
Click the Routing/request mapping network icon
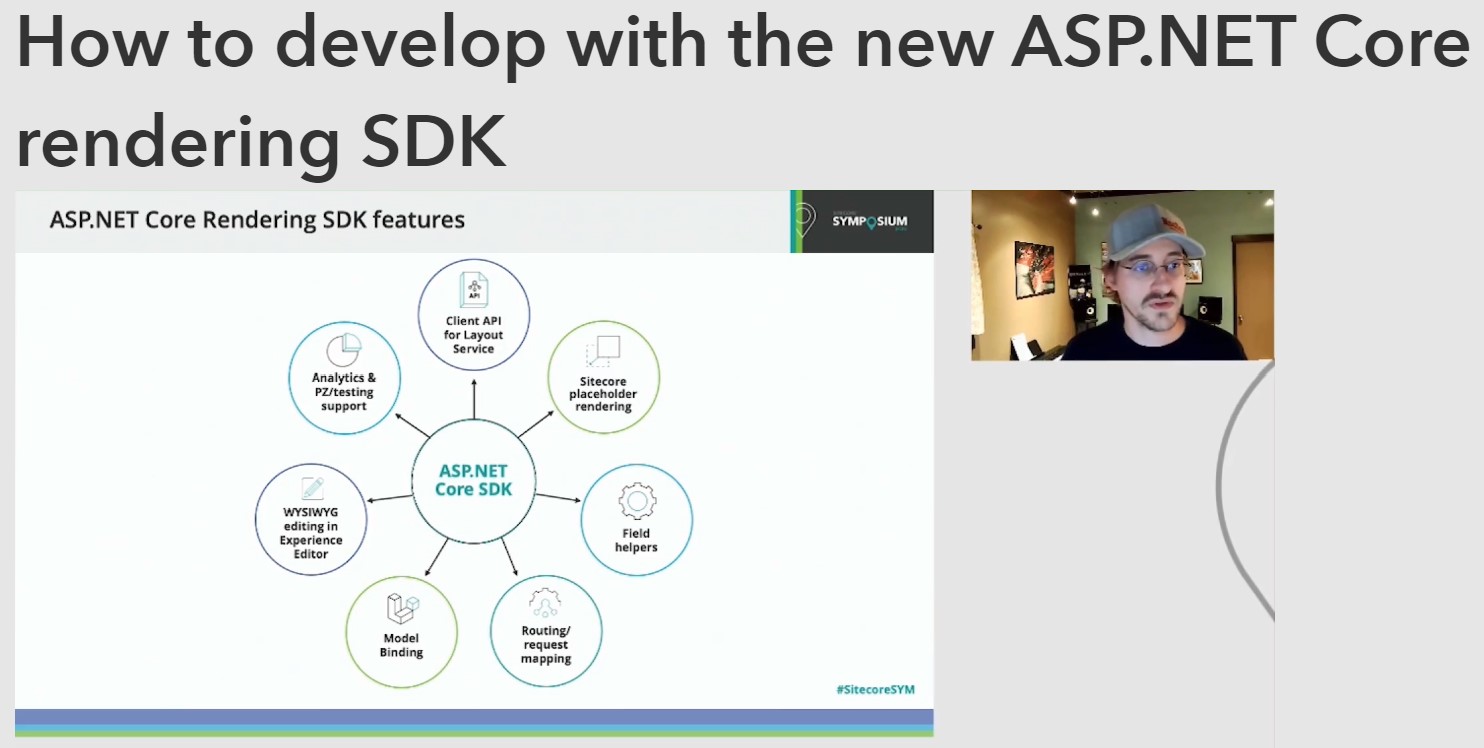545,603
